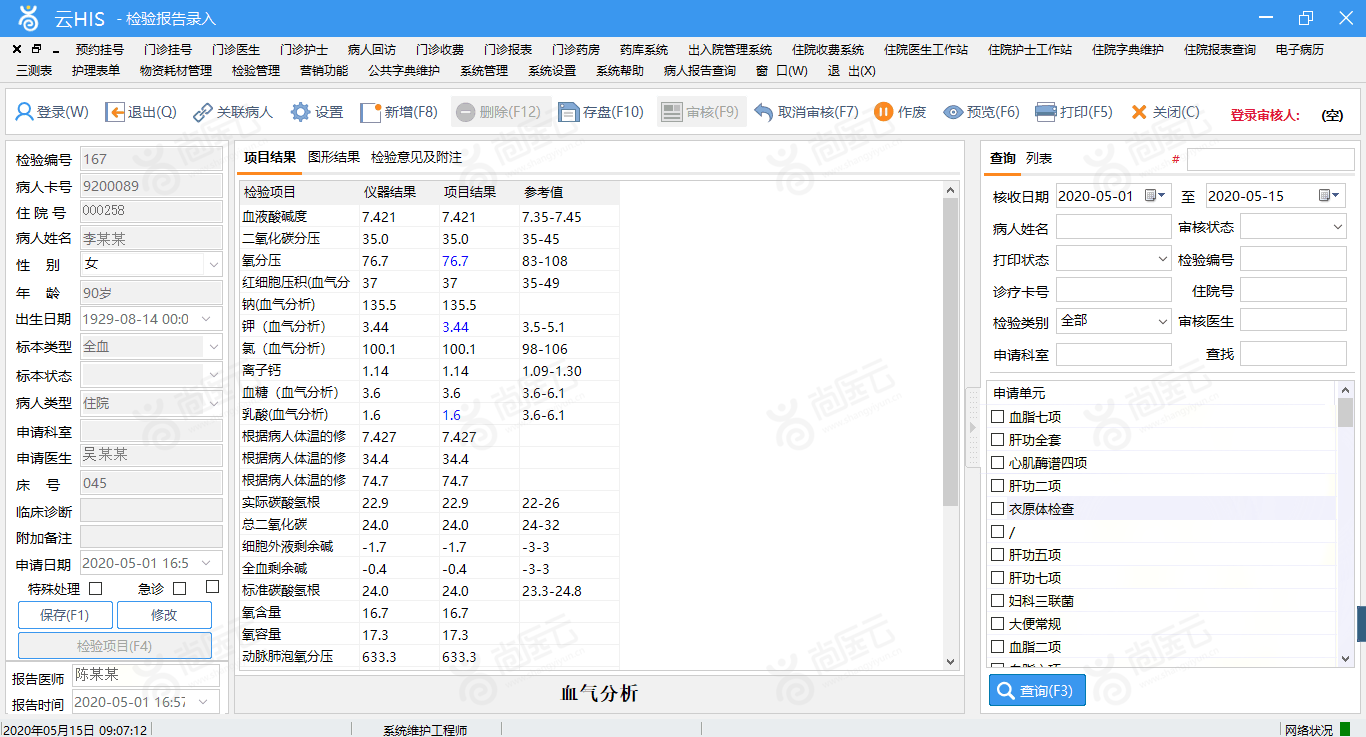Check the 血脂七项 item
Screen dimensions: 1366x737
pos(997,417)
